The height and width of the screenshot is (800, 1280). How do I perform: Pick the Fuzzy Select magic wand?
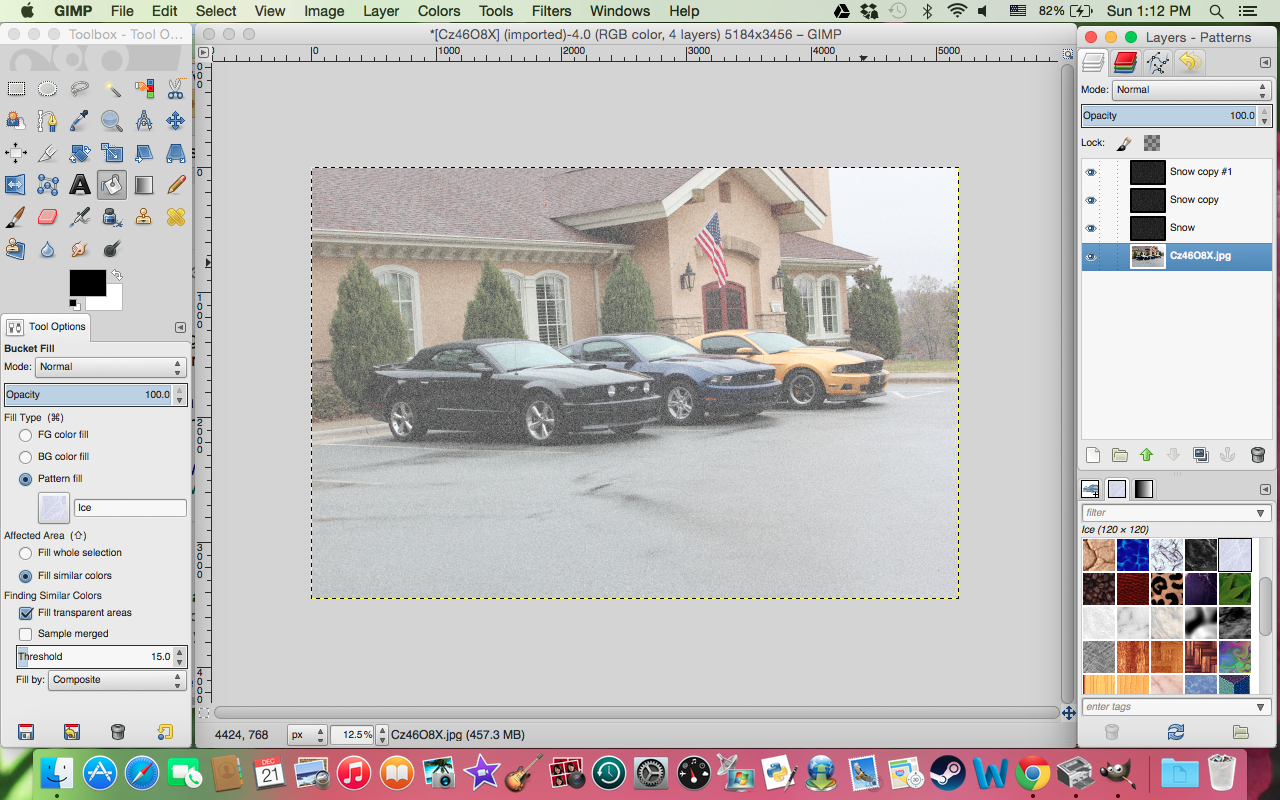coord(112,89)
